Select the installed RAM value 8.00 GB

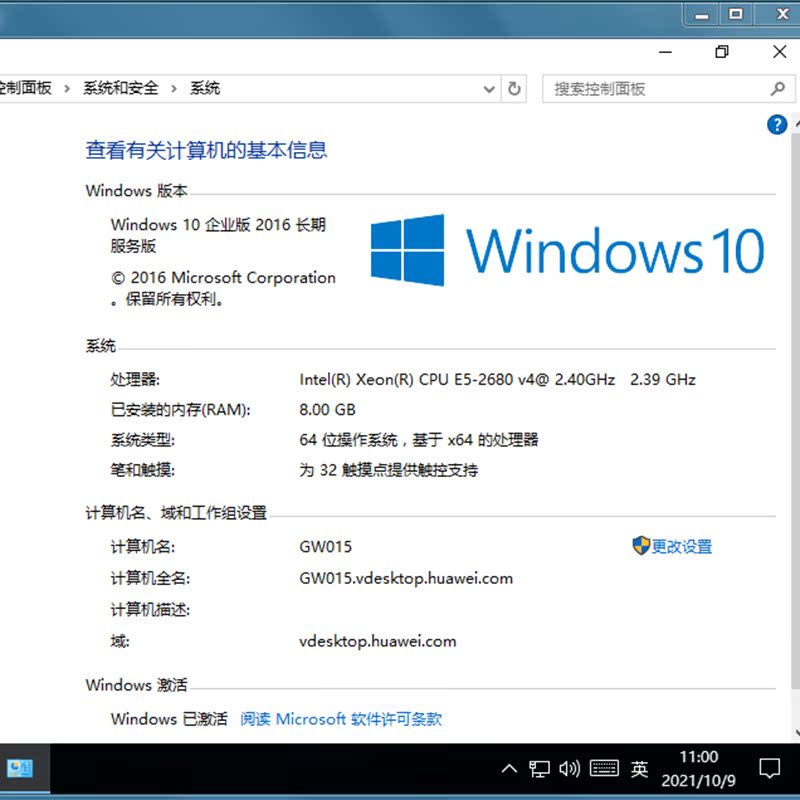click(x=327, y=410)
